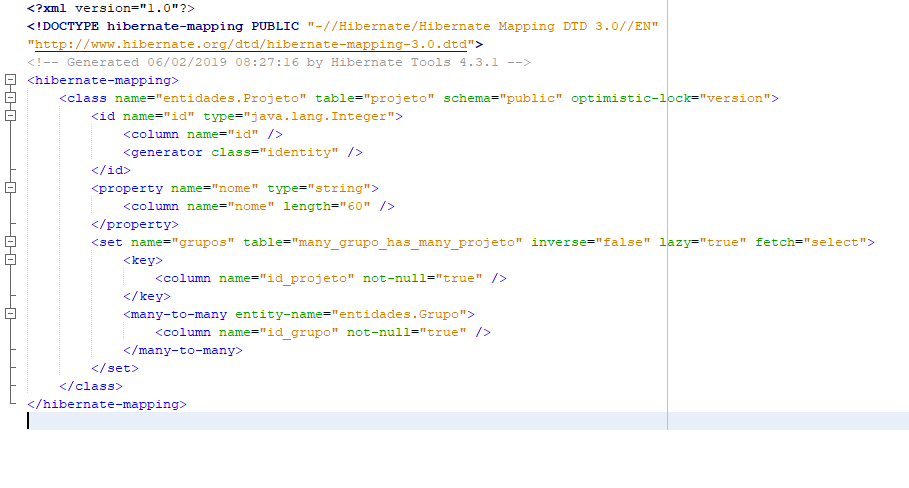Click the generator class "identity" value

tap(299, 152)
